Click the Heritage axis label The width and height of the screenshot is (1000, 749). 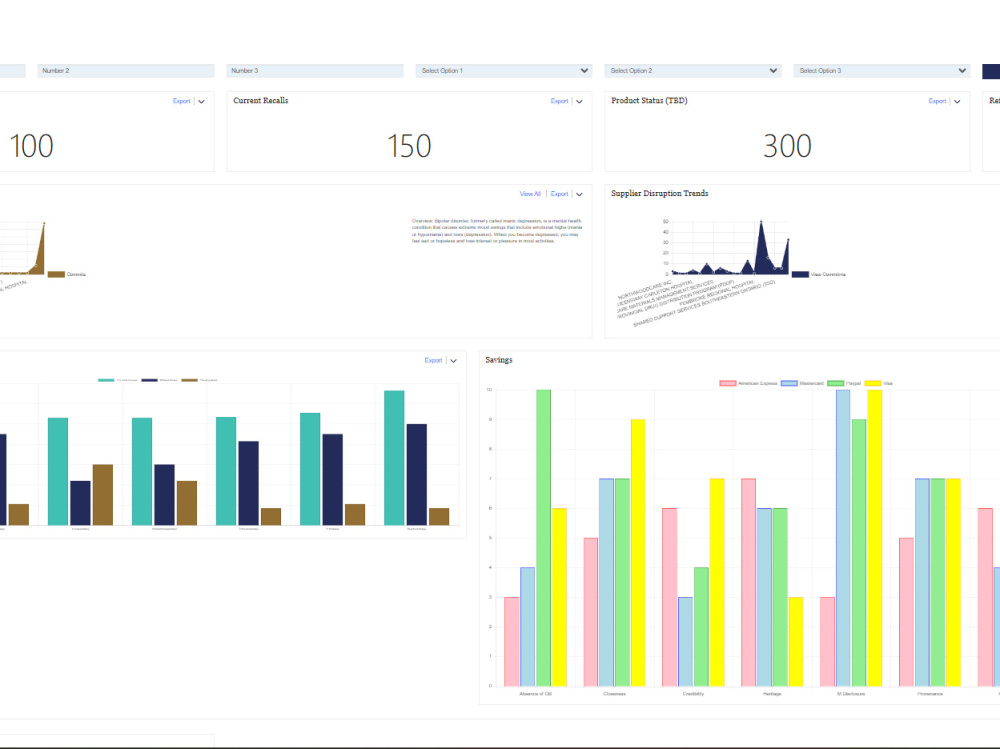(x=772, y=693)
